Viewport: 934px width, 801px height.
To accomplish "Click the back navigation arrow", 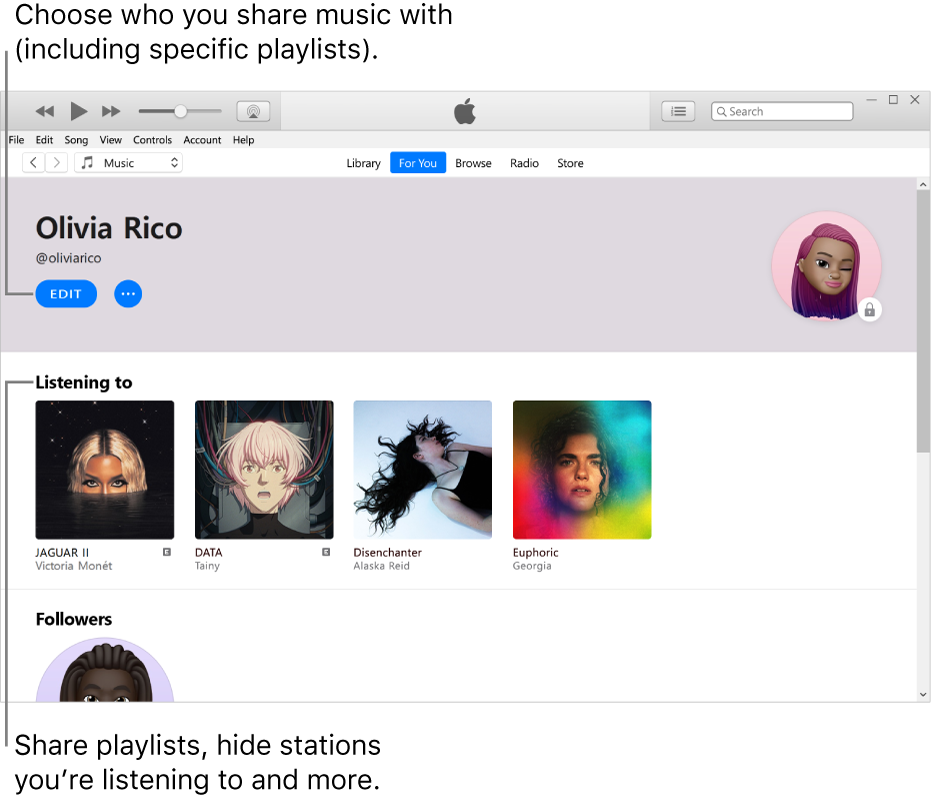I will click(33, 162).
